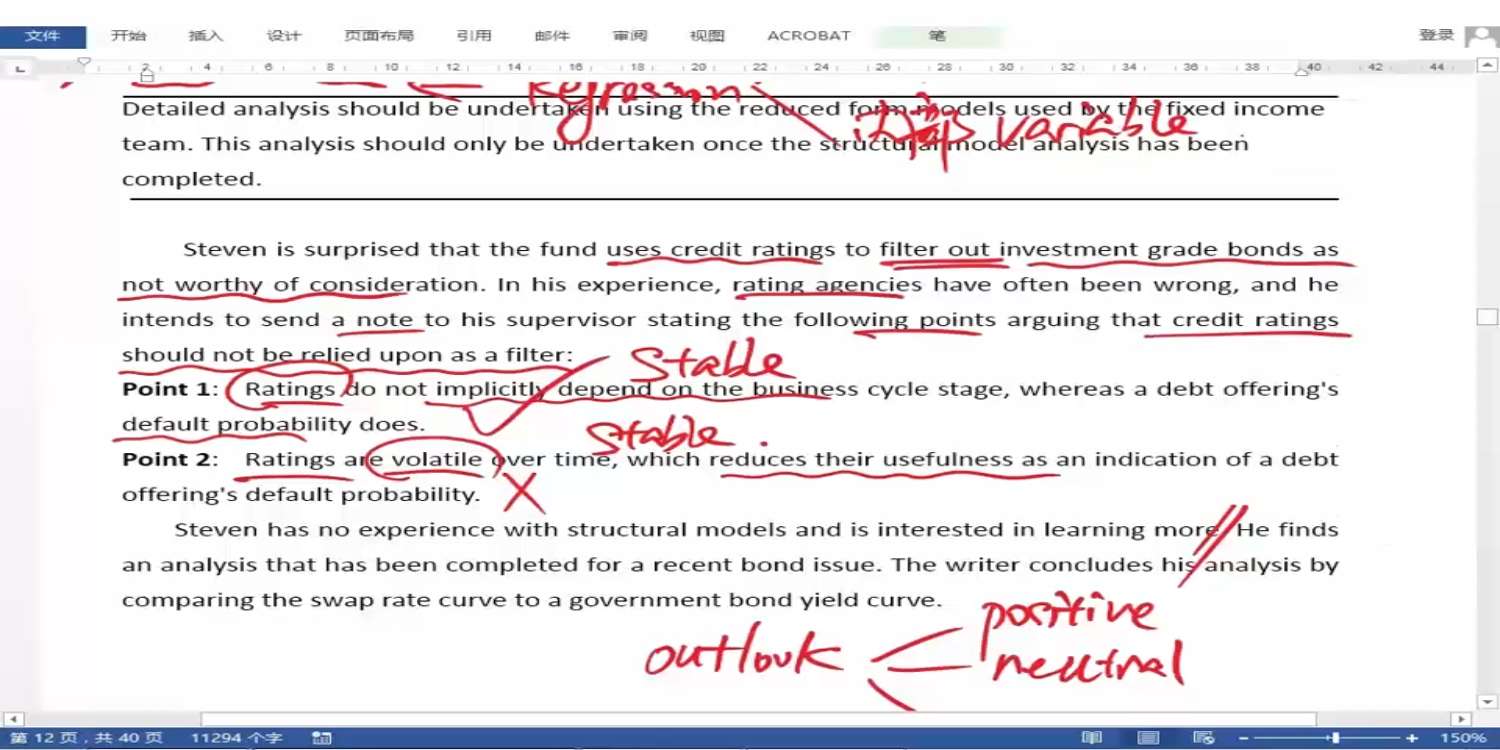Screen dimensions: 1500x750
Task: Click the zoom in plus button
Action: click(x=1412, y=738)
